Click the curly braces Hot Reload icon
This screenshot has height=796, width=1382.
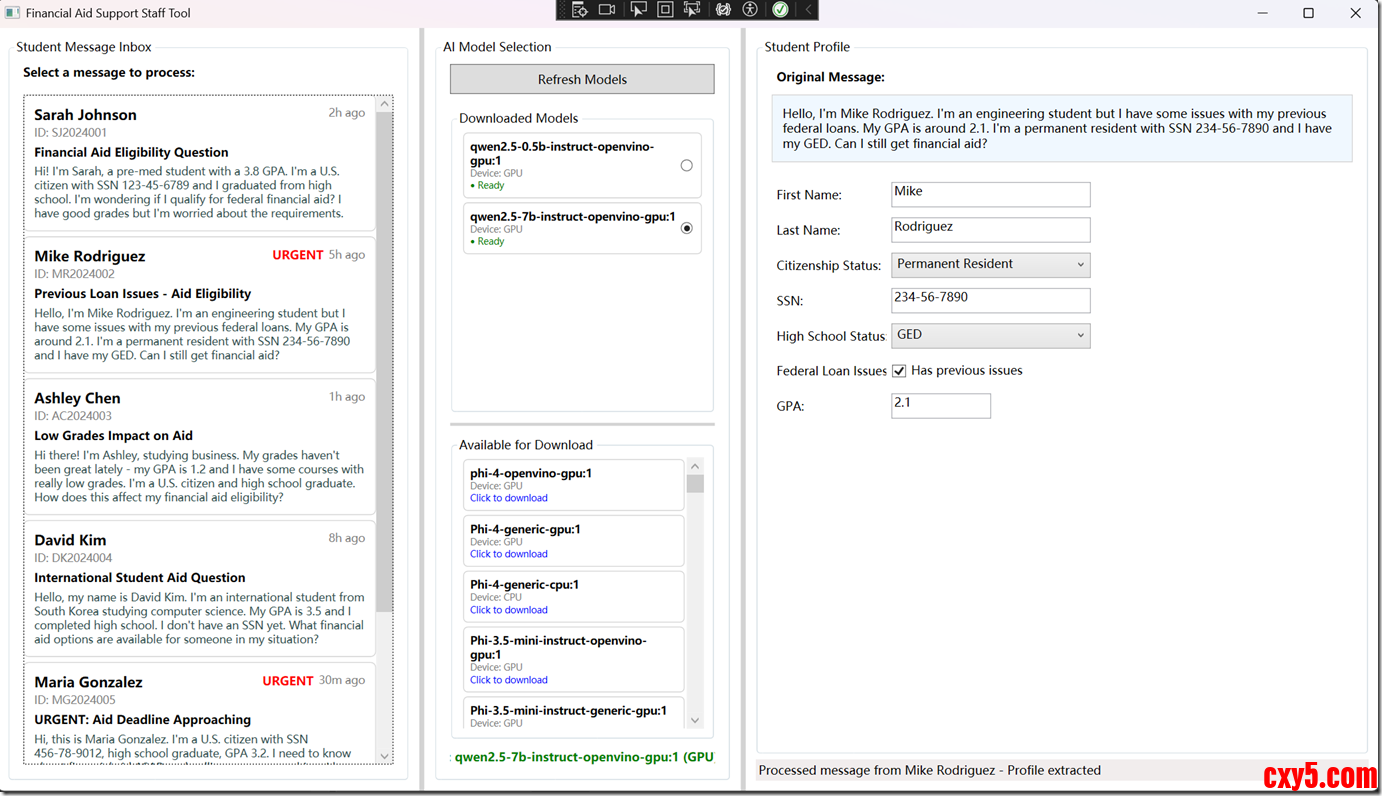(x=723, y=10)
